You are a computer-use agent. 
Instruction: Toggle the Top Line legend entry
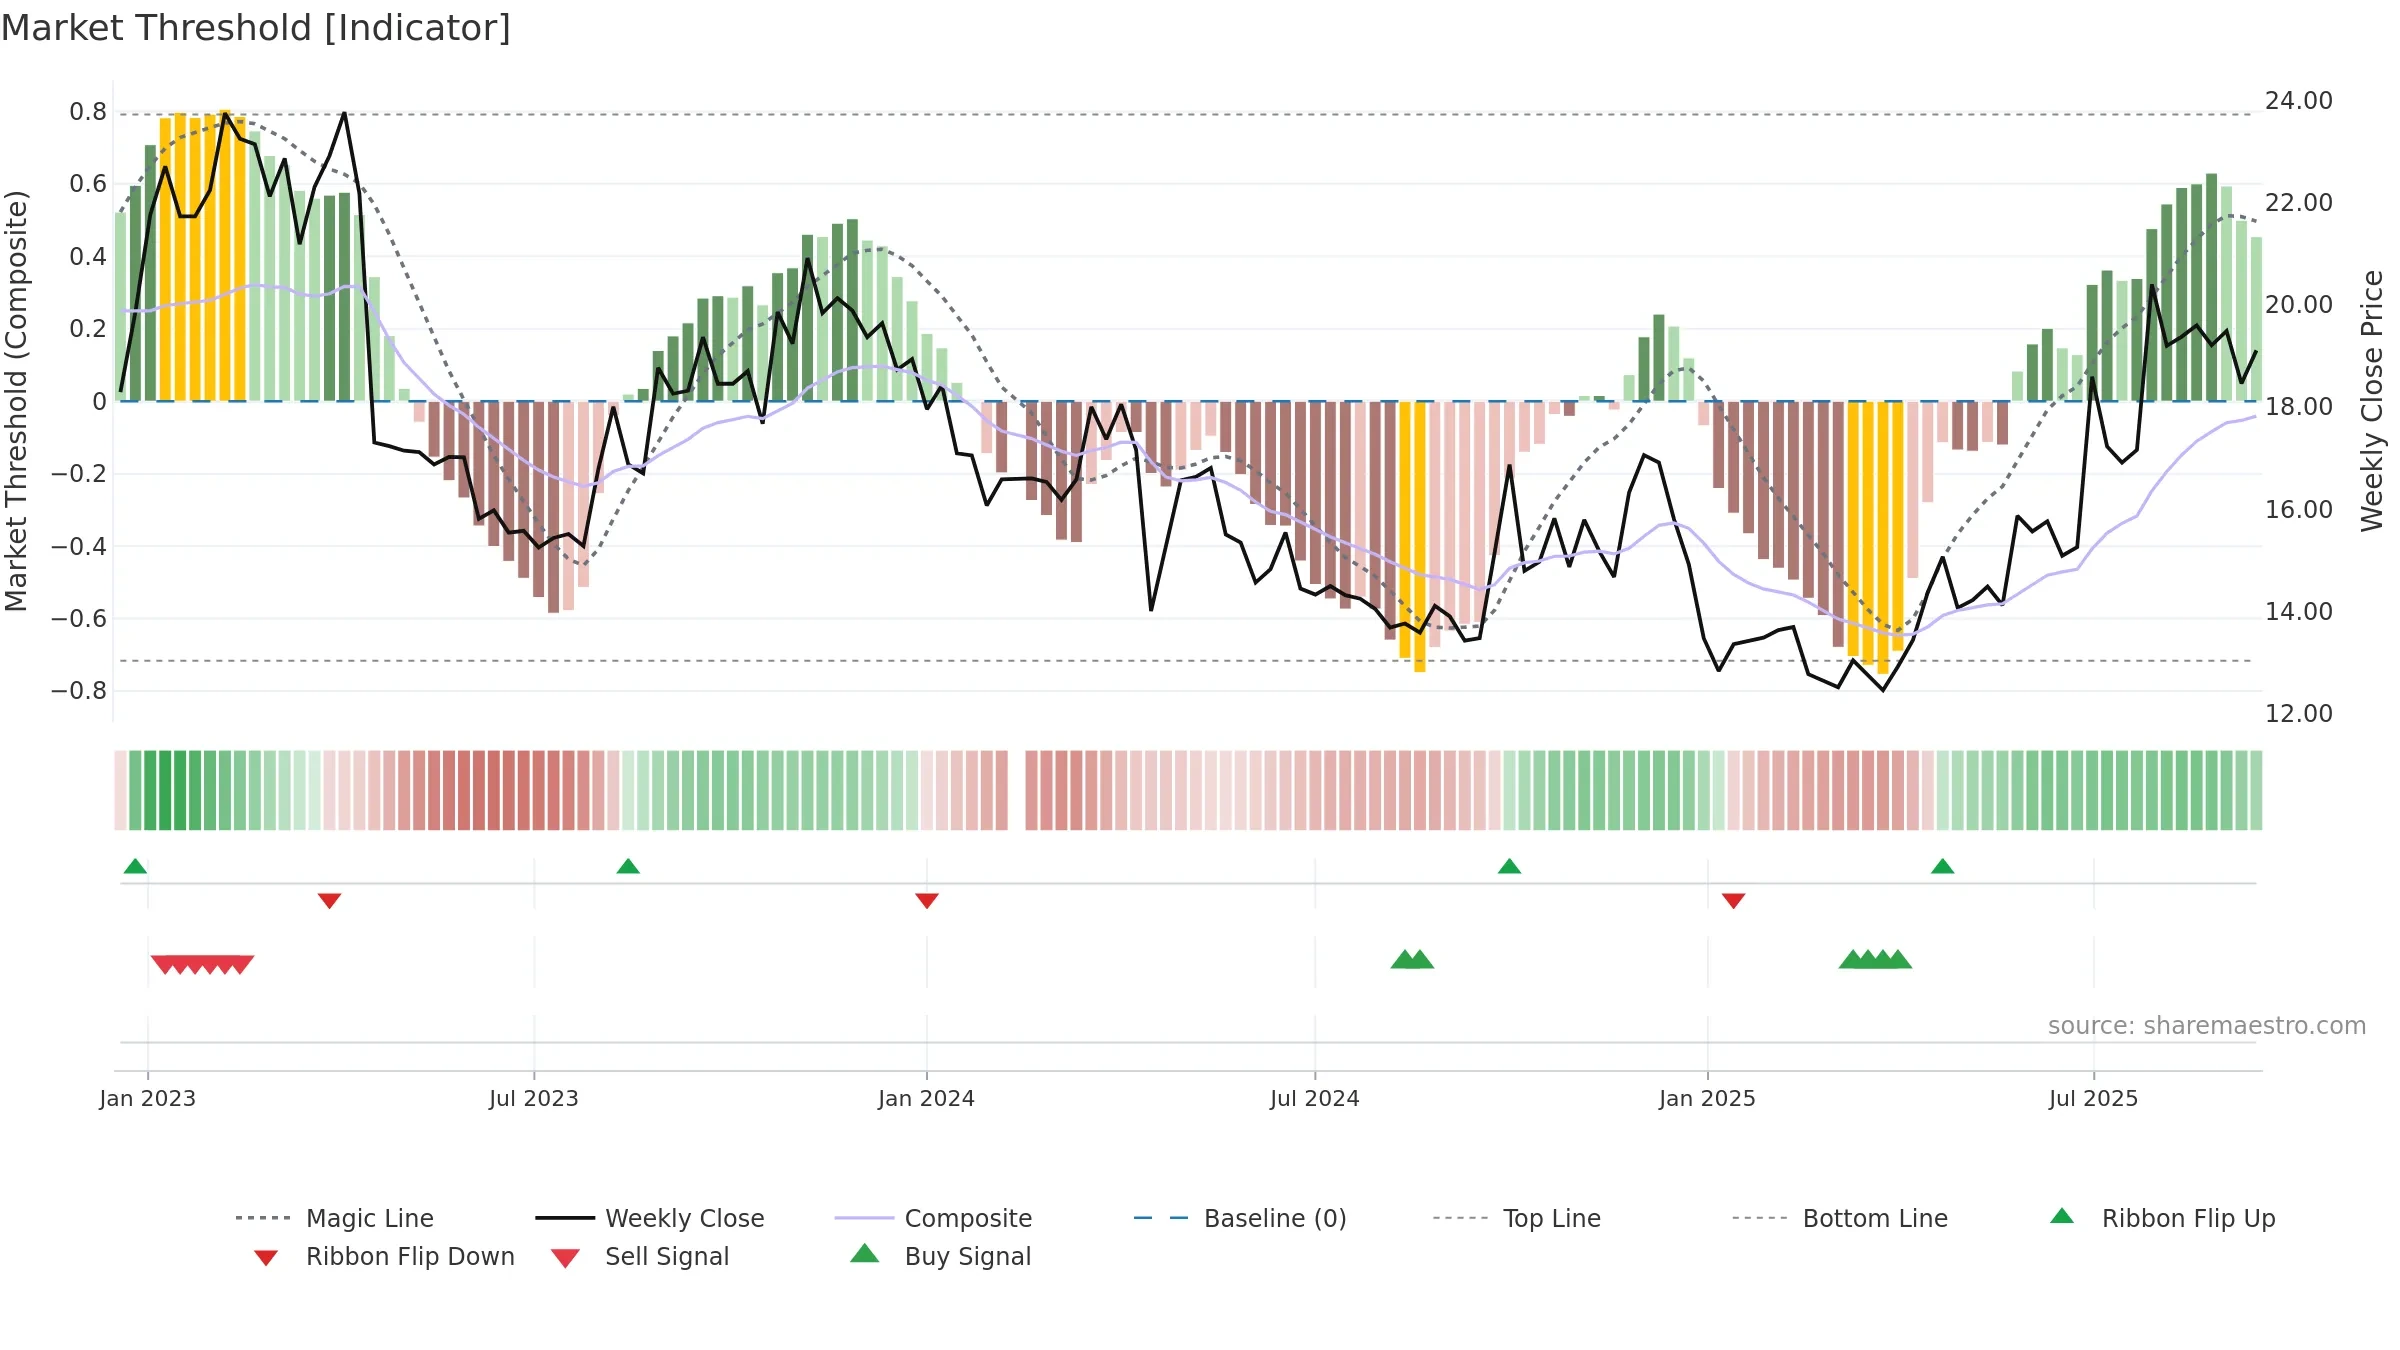[x=1516, y=1218]
